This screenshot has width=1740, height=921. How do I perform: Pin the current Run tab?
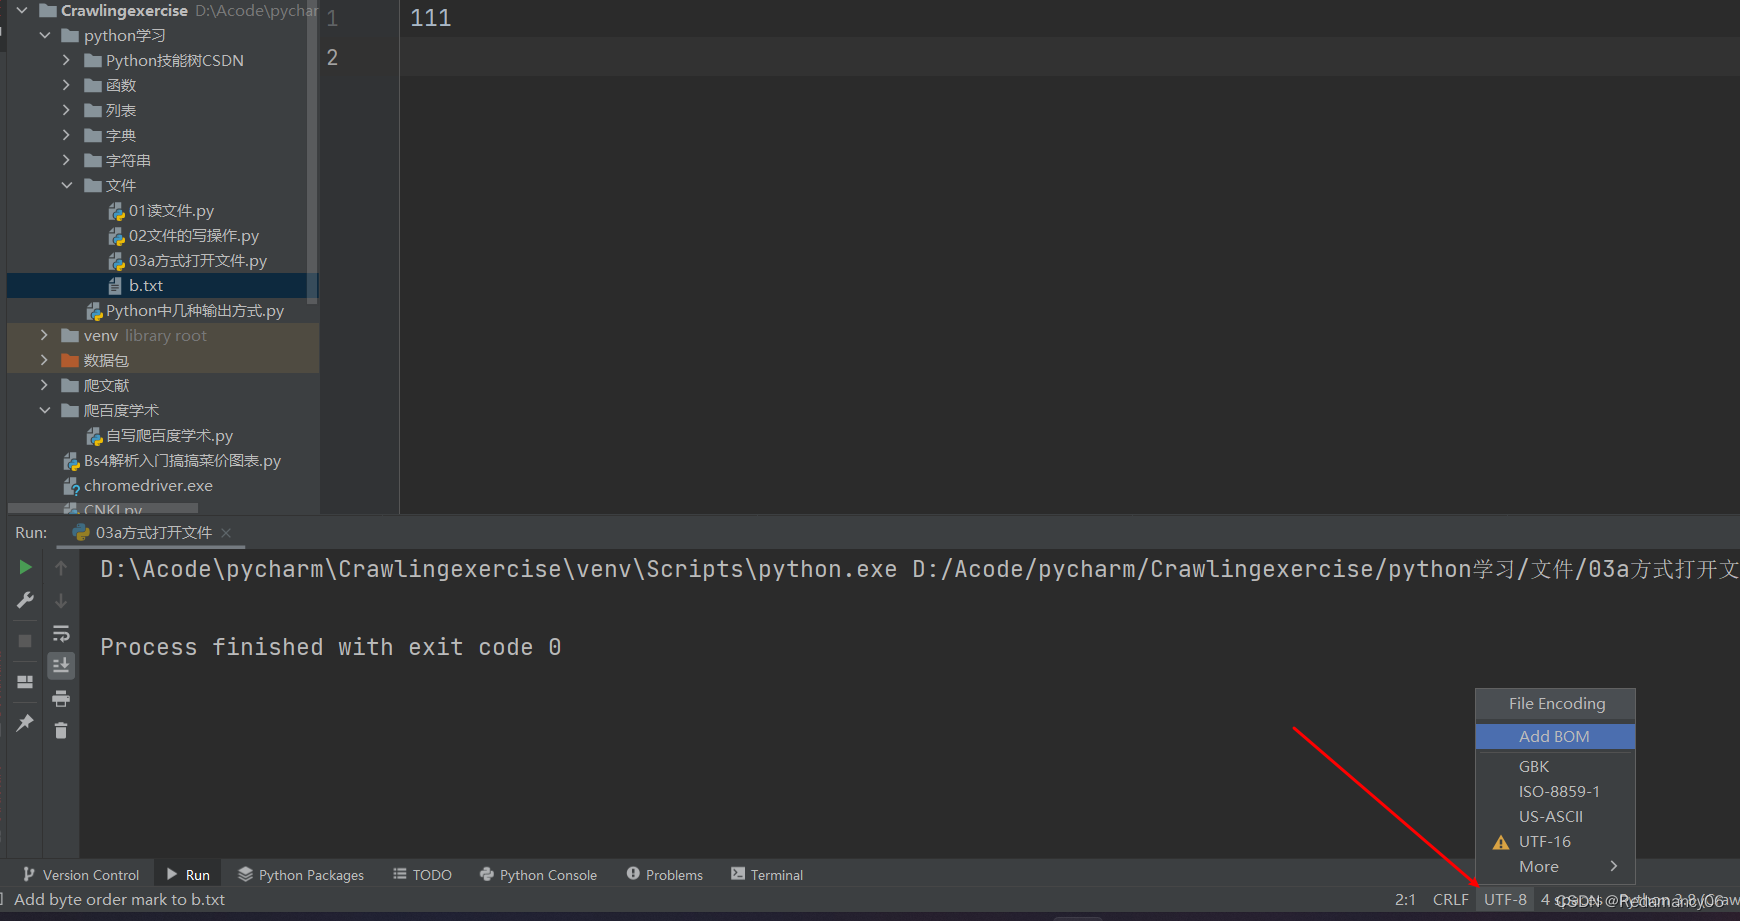pos(25,722)
